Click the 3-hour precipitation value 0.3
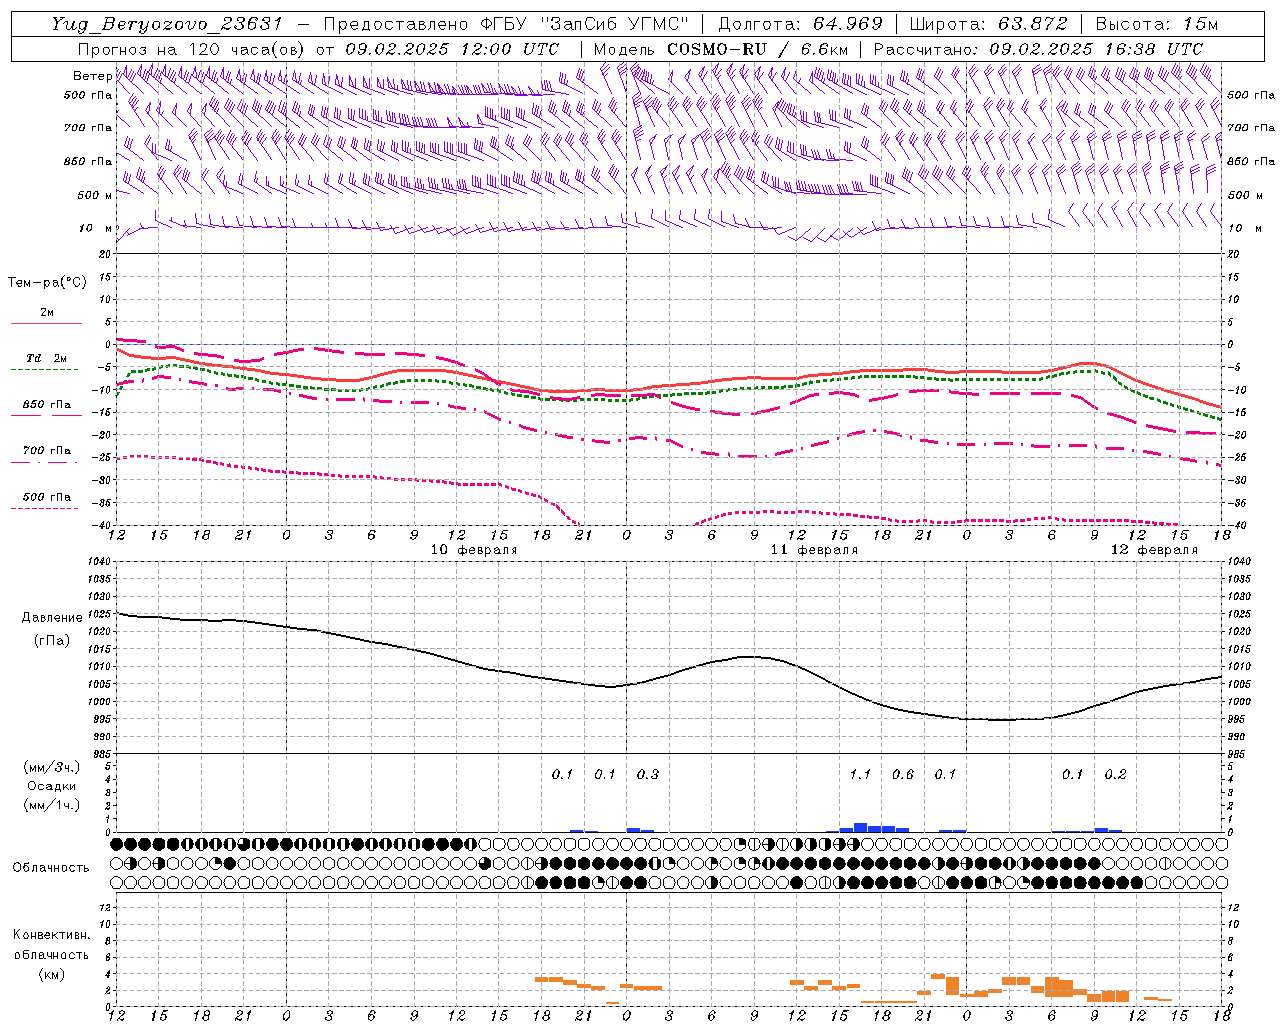The width and height of the screenshot is (1280, 1024). pyautogui.click(x=648, y=775)
